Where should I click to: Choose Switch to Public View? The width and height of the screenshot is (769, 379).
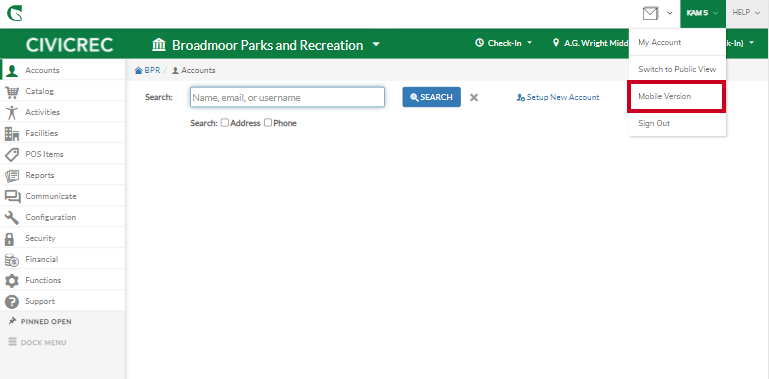(x=677, y=69)
